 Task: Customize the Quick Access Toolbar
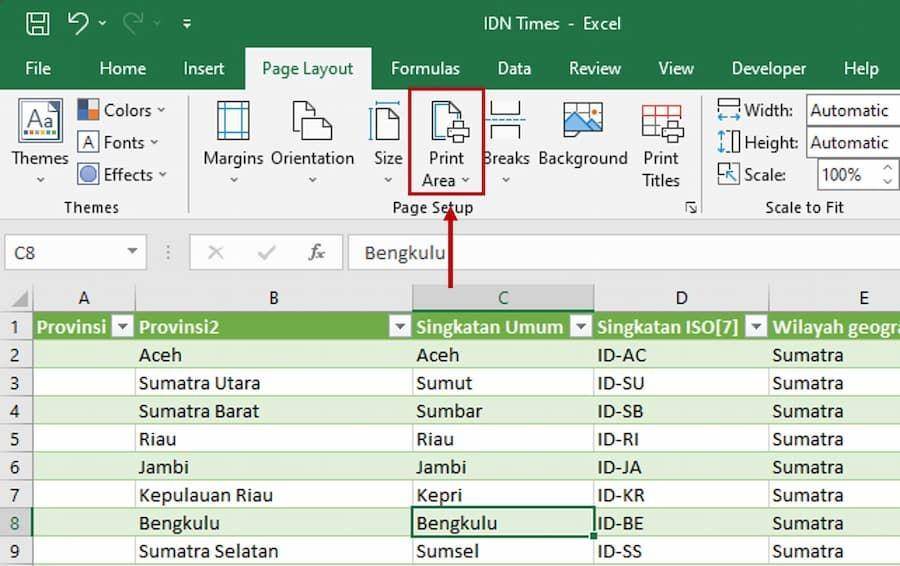pyautogui.click(x=187, y=24)
